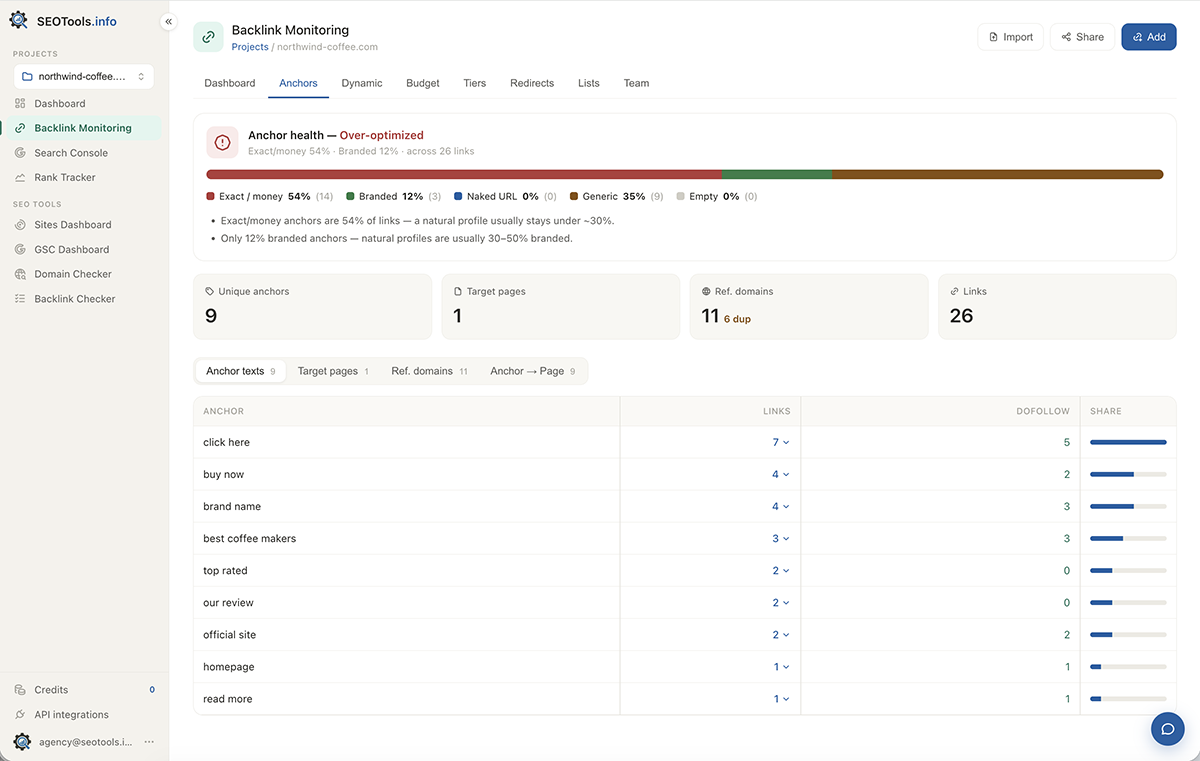Click the Domain Checker icon
Image resolution: width=1200 pixels, height=761 pixels.
point(20,274)
